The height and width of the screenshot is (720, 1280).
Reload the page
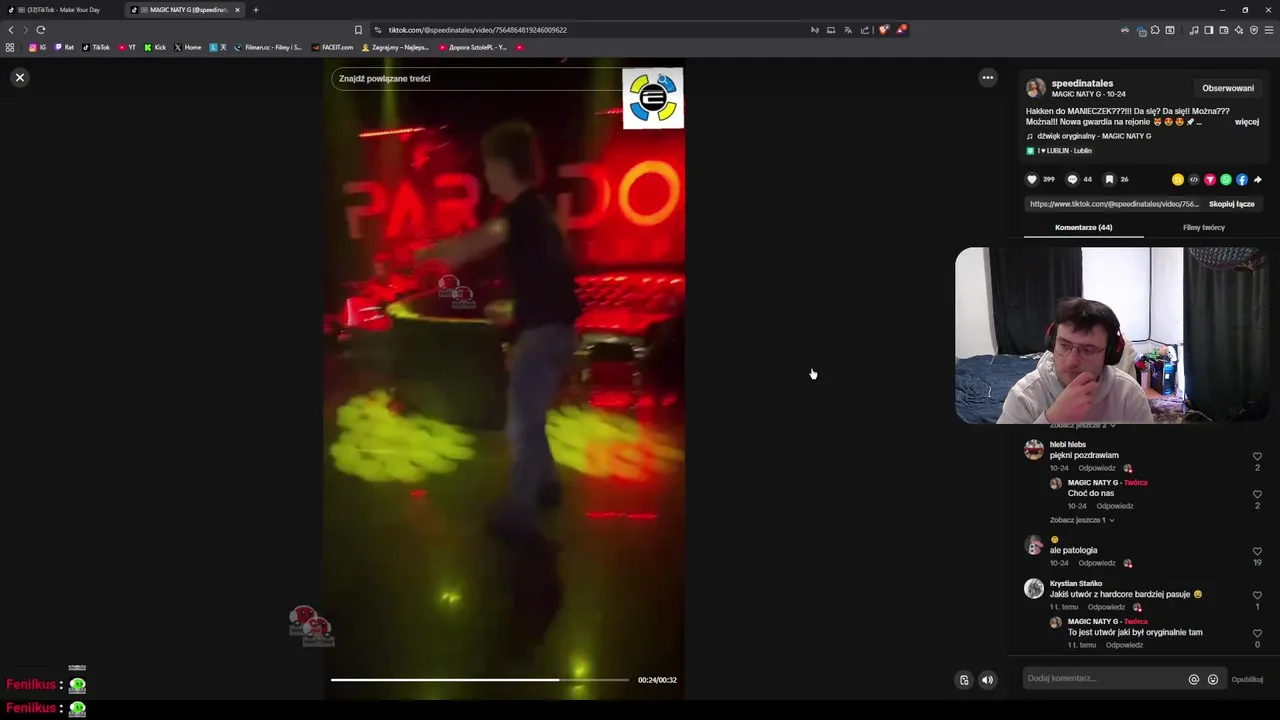tap(40, 30)
